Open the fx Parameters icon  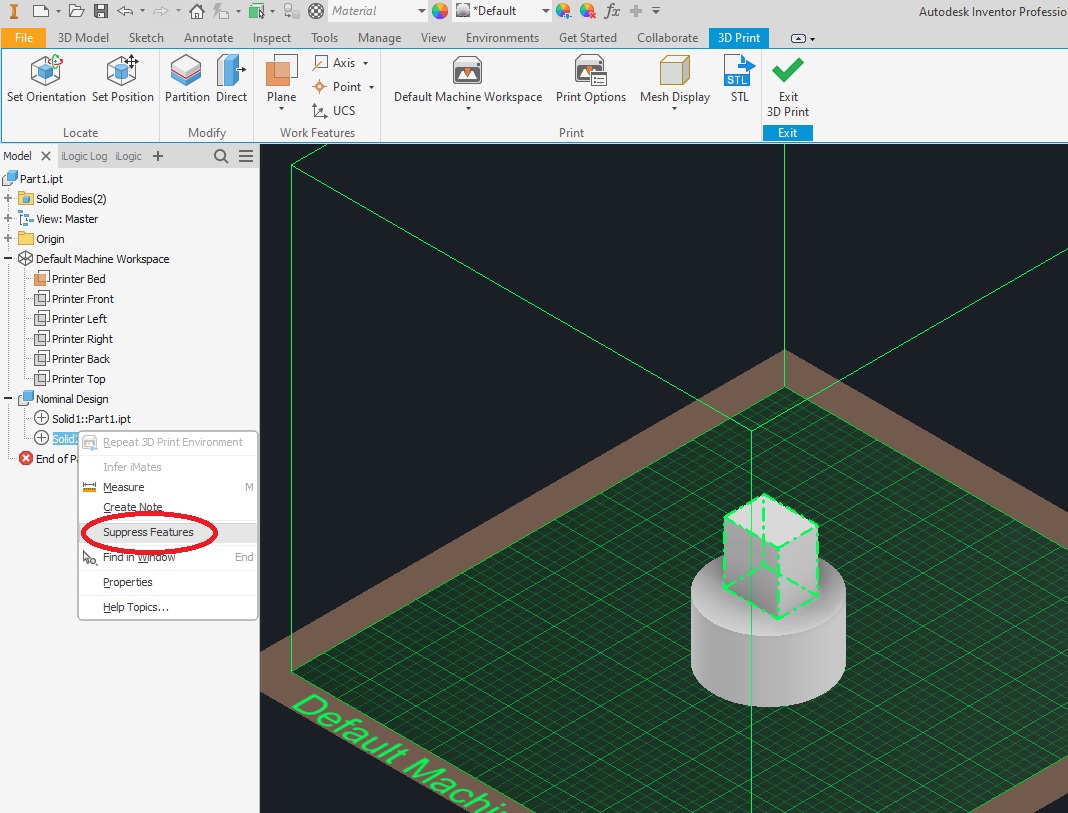tap(612, 11)
